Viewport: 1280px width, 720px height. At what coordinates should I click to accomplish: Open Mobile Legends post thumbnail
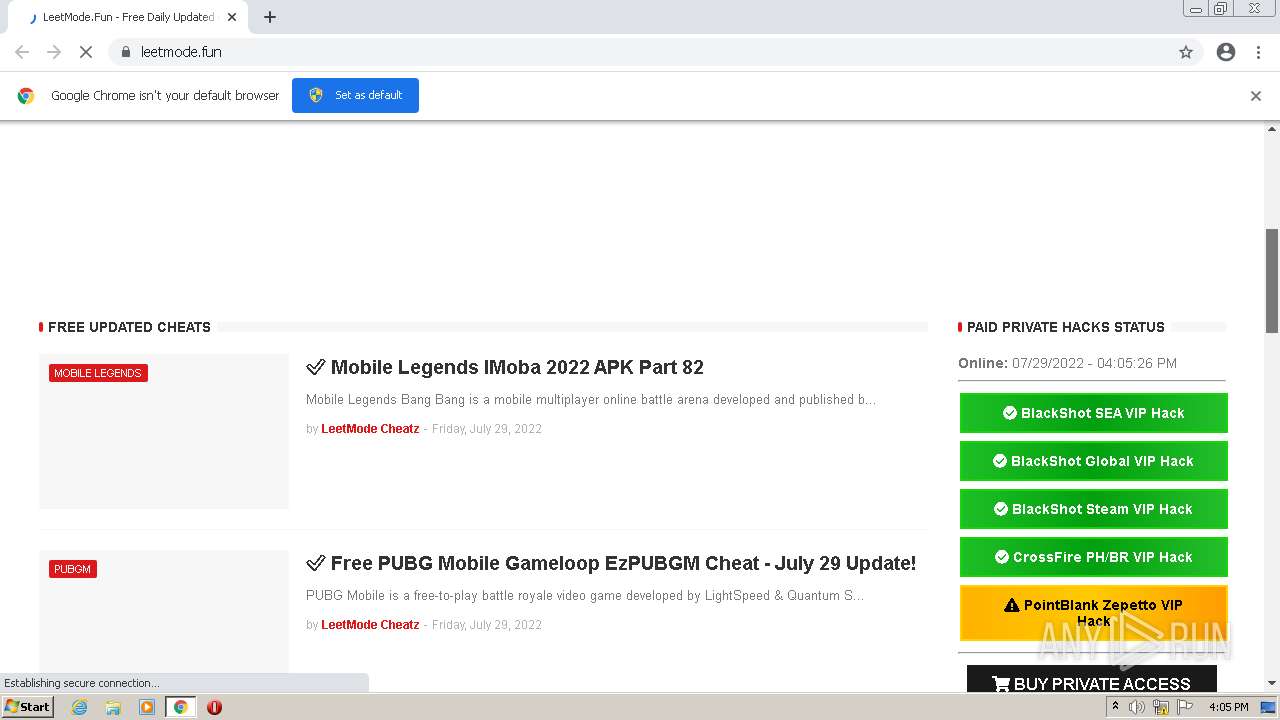164,431
